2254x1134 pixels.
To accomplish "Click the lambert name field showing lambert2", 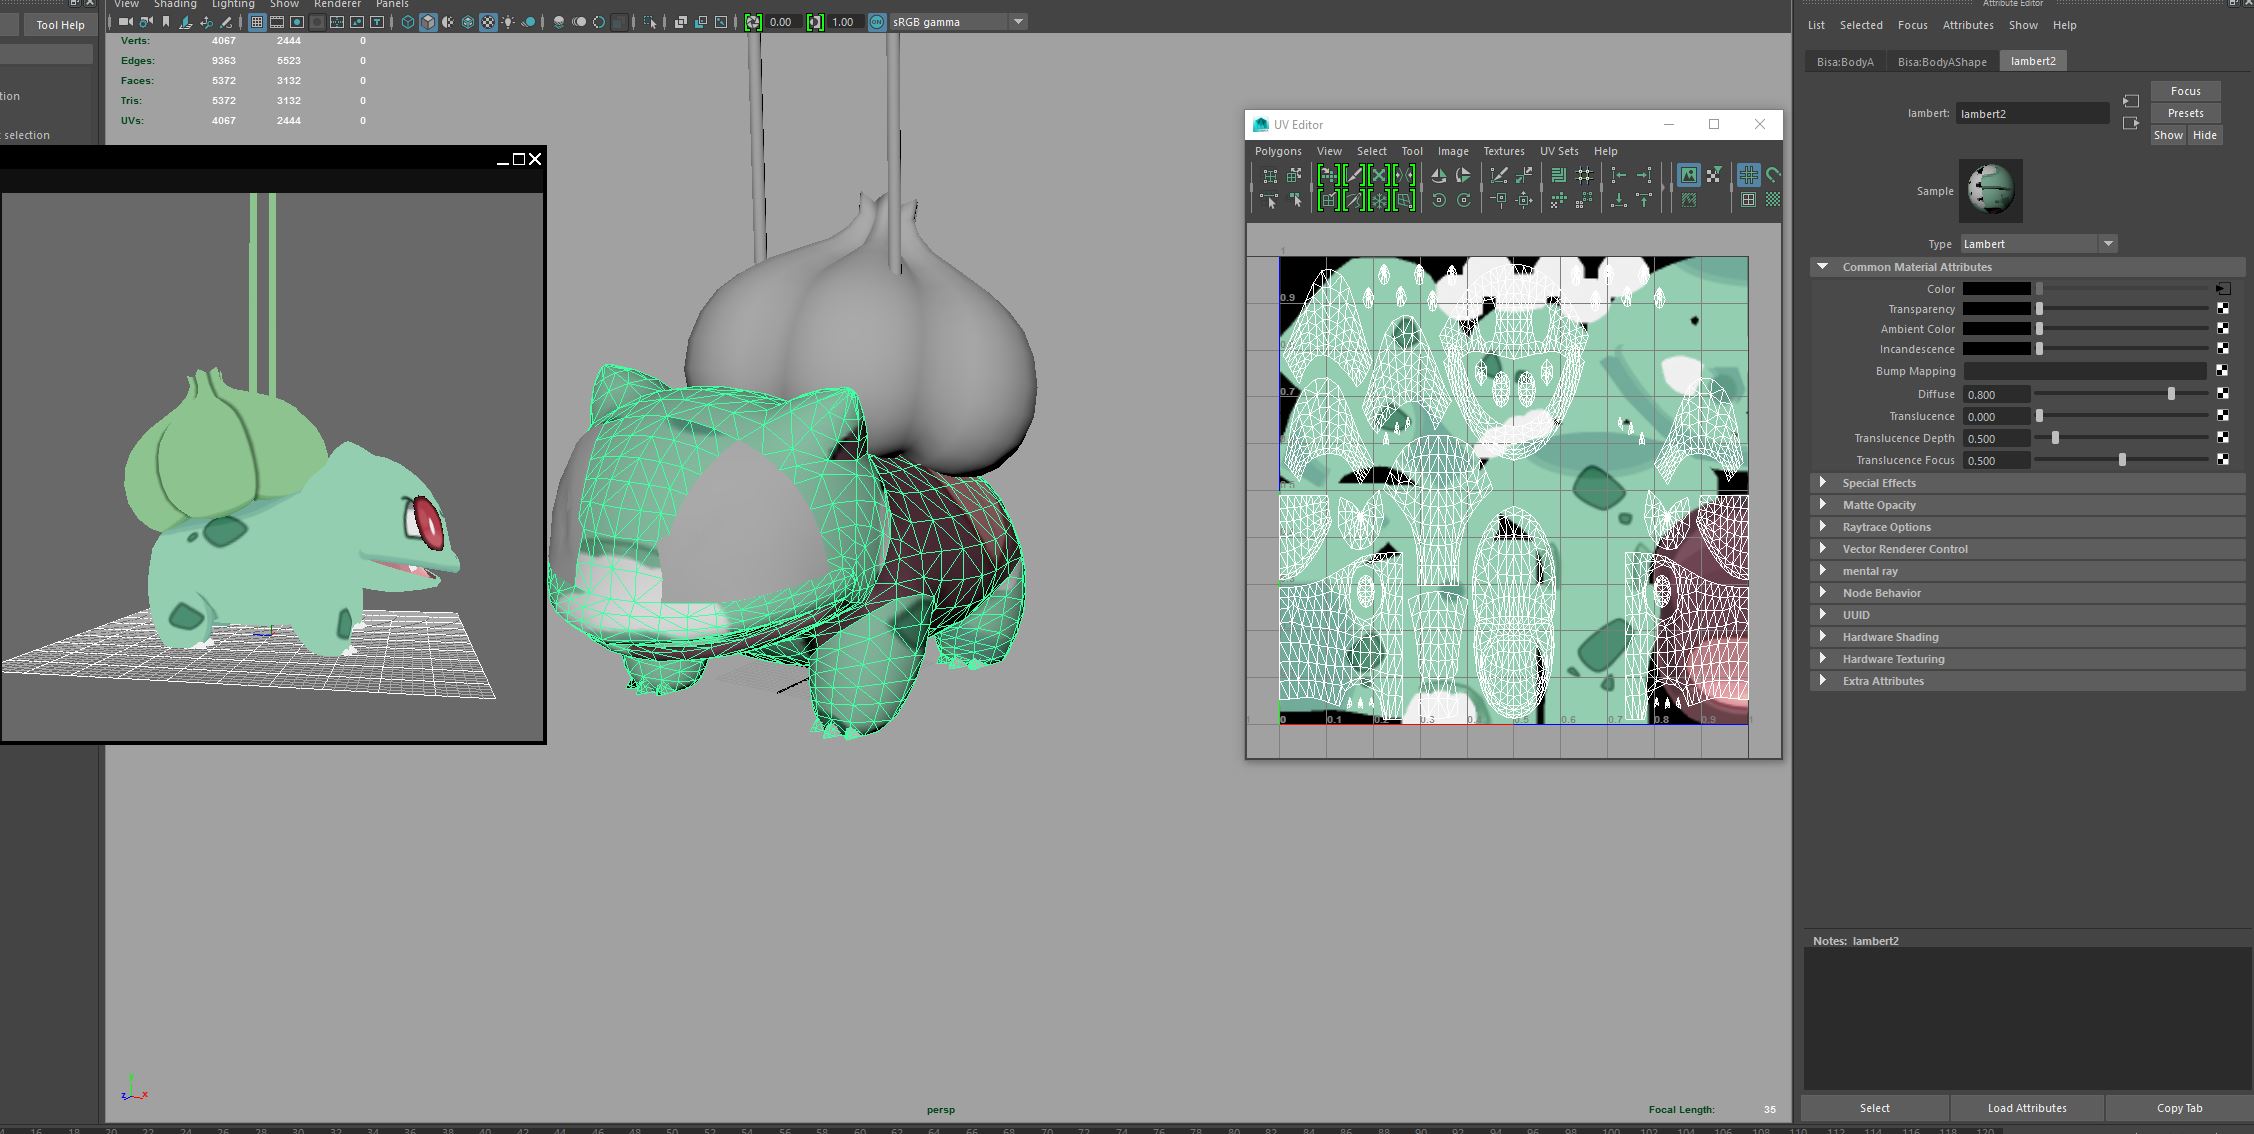I will 2032,114.
